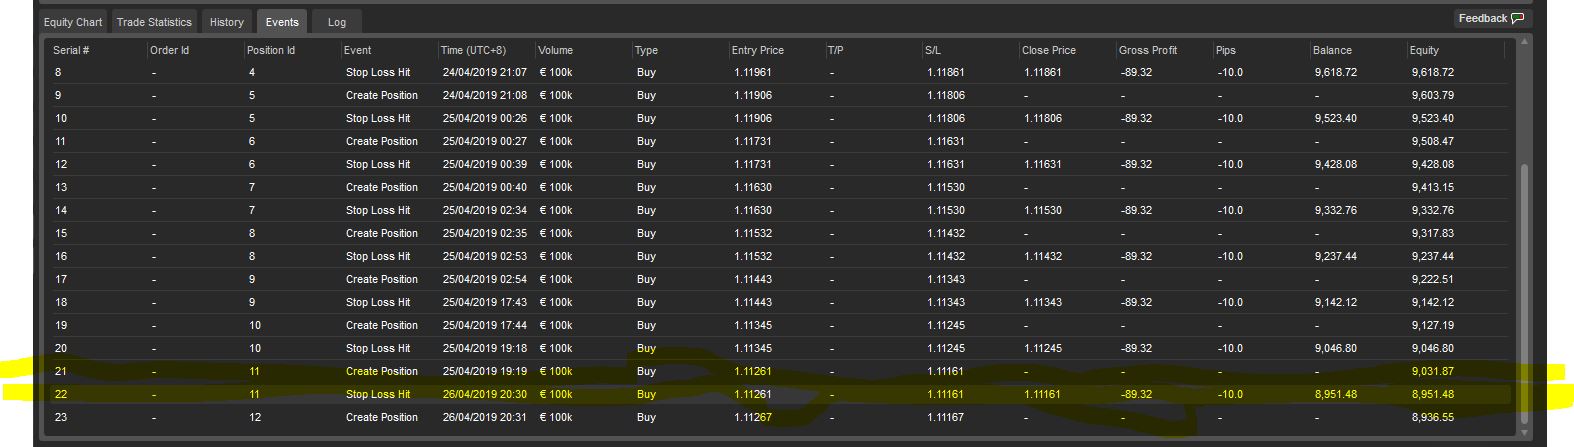Click the Feedback button

pyautogui.click(x=1491, y=19)
